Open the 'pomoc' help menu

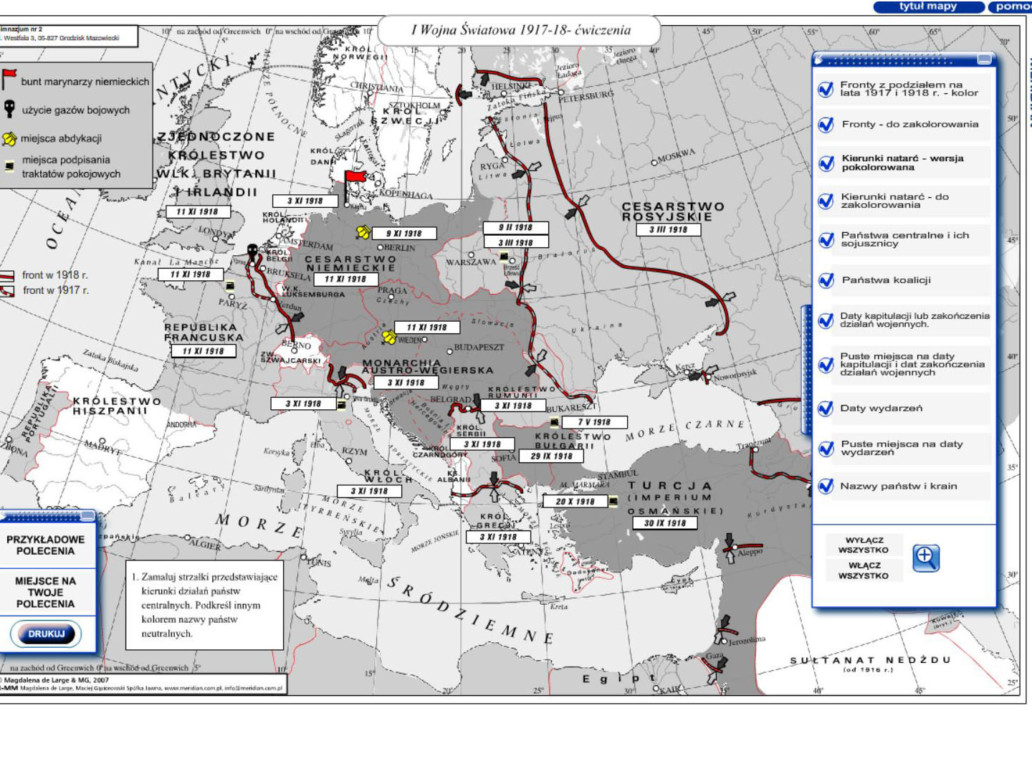point(1010,7)
